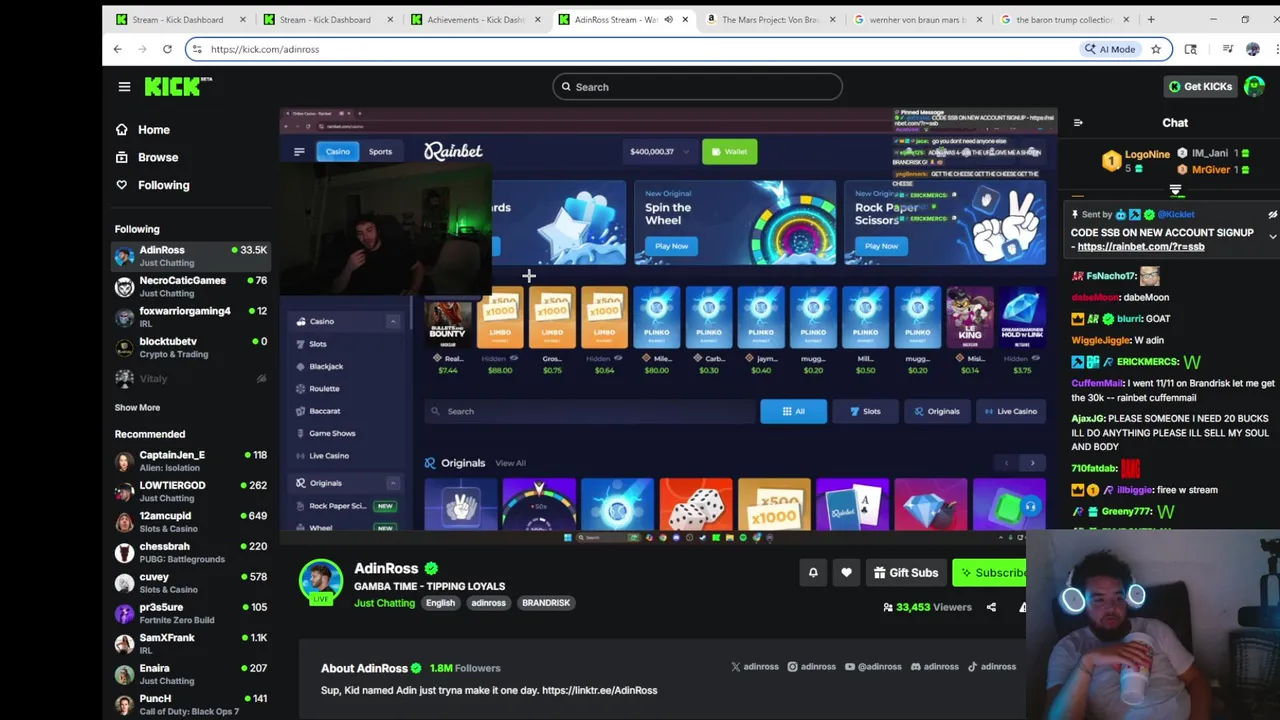Image resolution: width=1280 pixels, height=720 pixels.
Task: Open Browse from the sidebar
Action: pos(157,157)
